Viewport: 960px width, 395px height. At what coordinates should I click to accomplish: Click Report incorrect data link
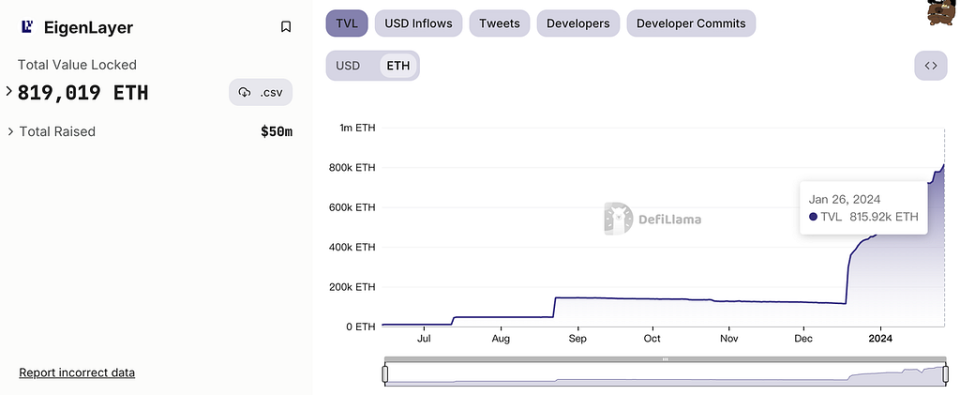77,372
